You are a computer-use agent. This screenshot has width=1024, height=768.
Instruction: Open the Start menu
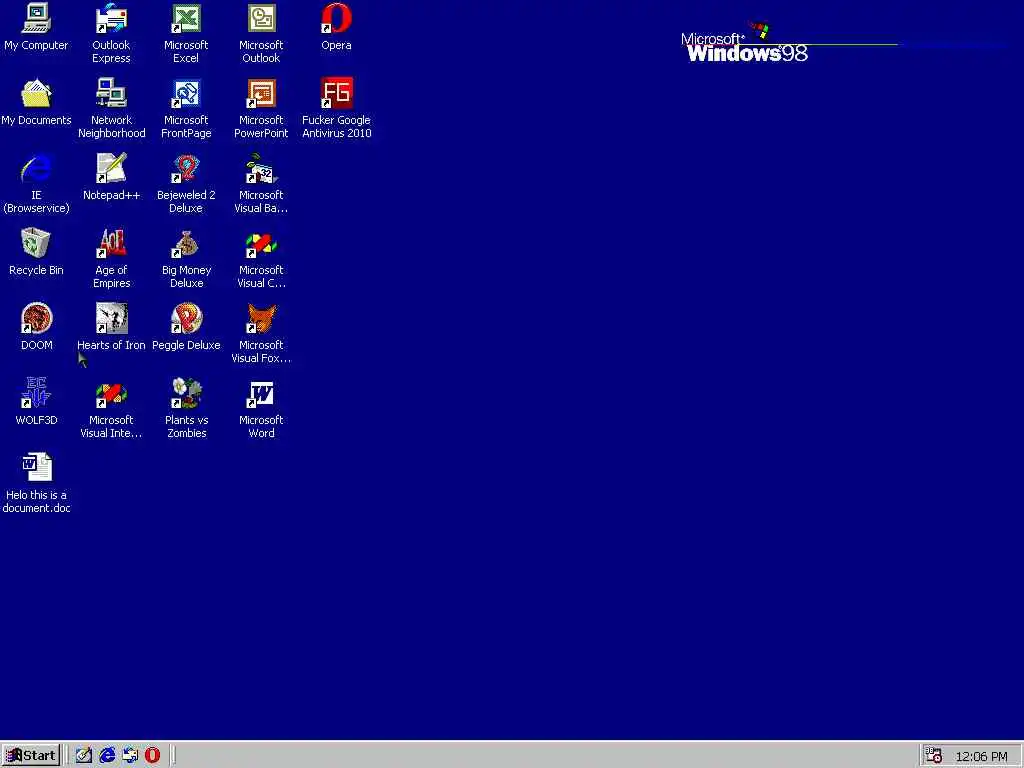(31, 756)
